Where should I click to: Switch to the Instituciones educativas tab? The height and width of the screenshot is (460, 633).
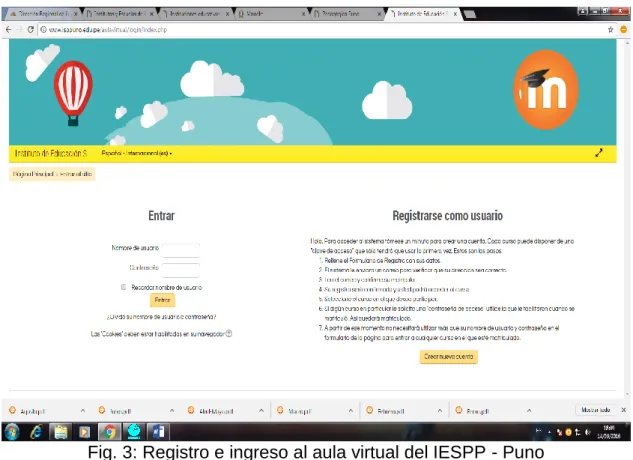194,14
